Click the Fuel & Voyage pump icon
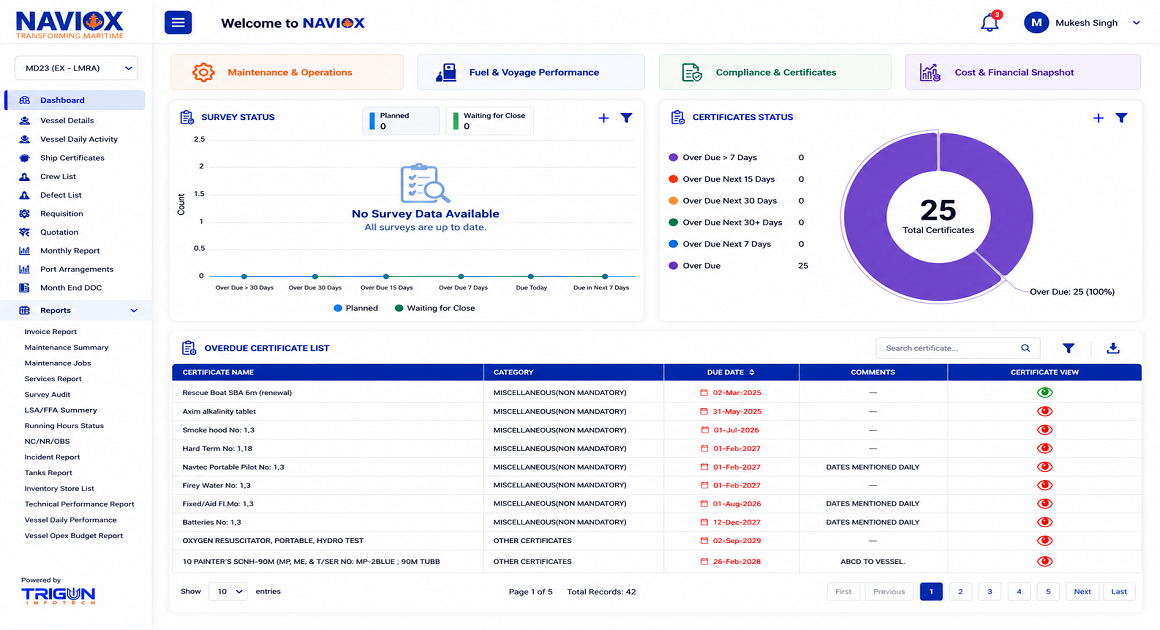The height and width of the screenshot is (630, 1160). point(446,72)
